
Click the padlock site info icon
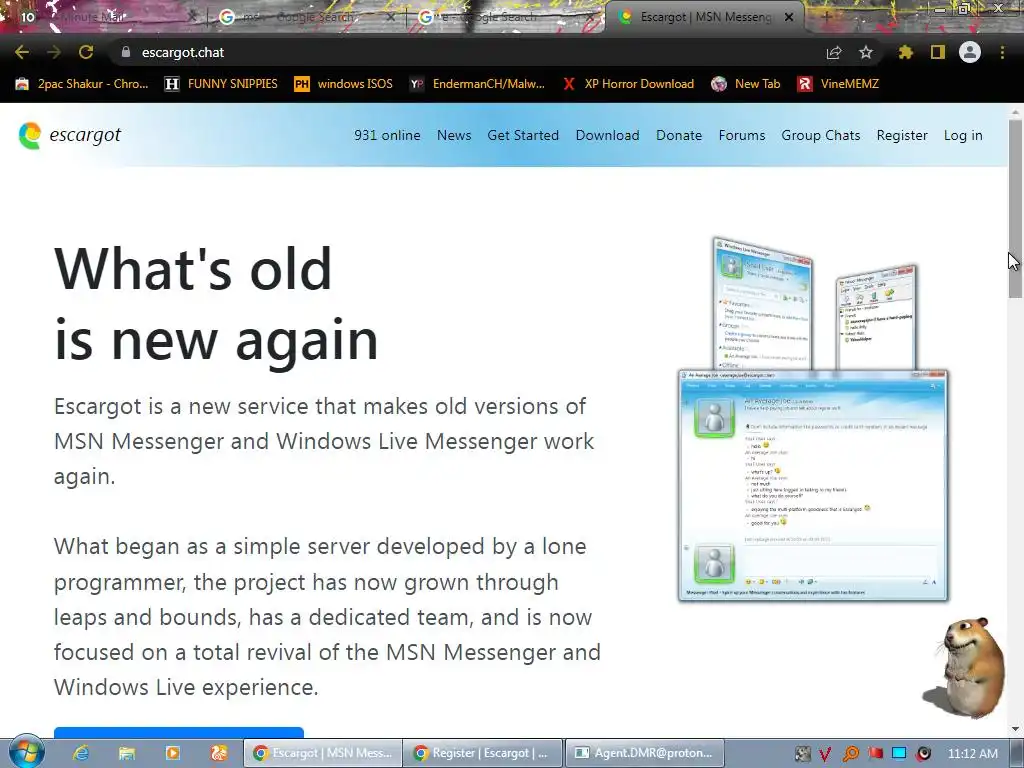pos(126,52)
